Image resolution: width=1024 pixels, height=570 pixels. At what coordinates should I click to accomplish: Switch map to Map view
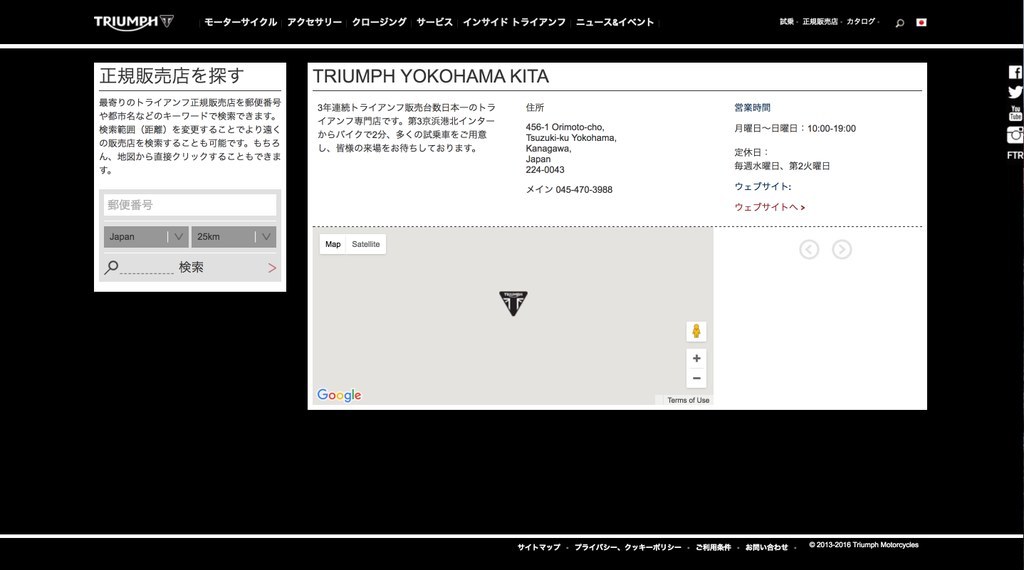coord(333,244)
